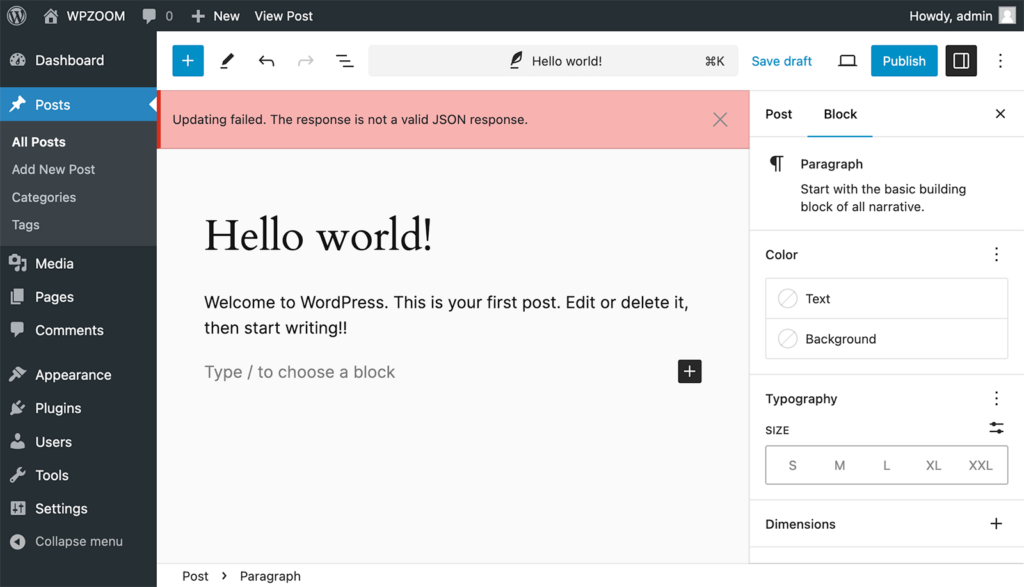Select font size M
Screen dimensions: 1024x587
click(839, 465)
